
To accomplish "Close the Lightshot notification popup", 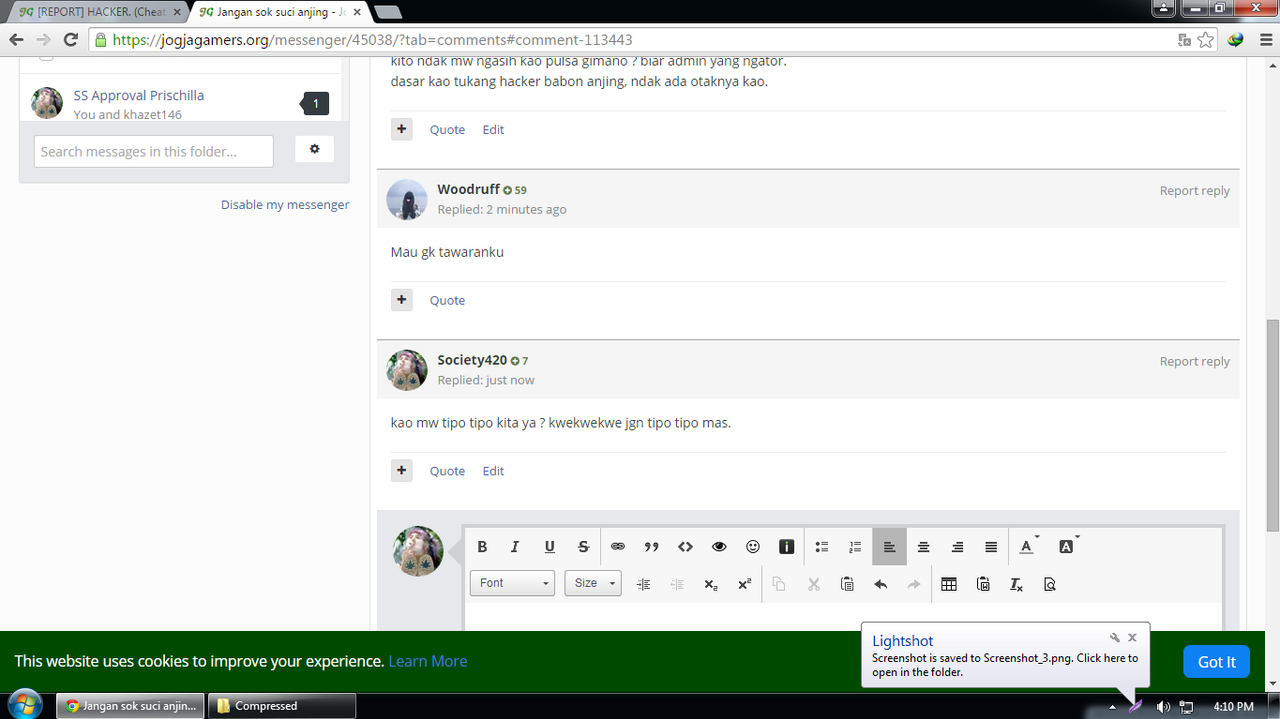I will (x=1132, y=637).
